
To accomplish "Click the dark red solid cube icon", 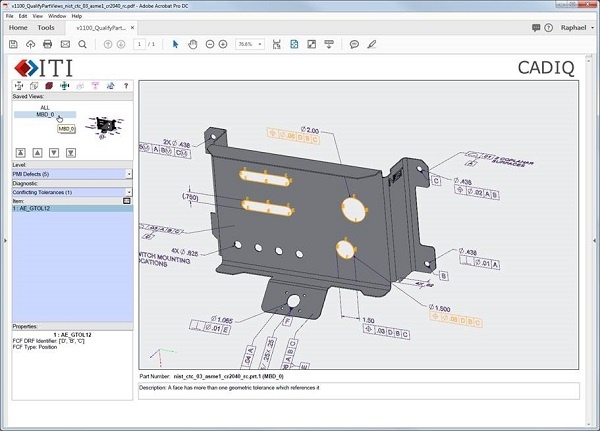I will click(49, 86).
